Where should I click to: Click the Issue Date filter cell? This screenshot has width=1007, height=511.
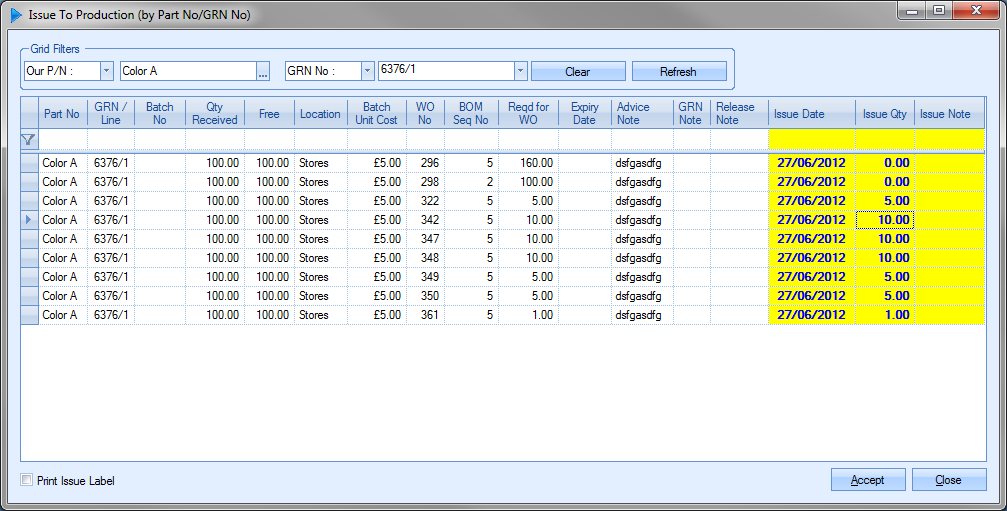tap(811, 141)
